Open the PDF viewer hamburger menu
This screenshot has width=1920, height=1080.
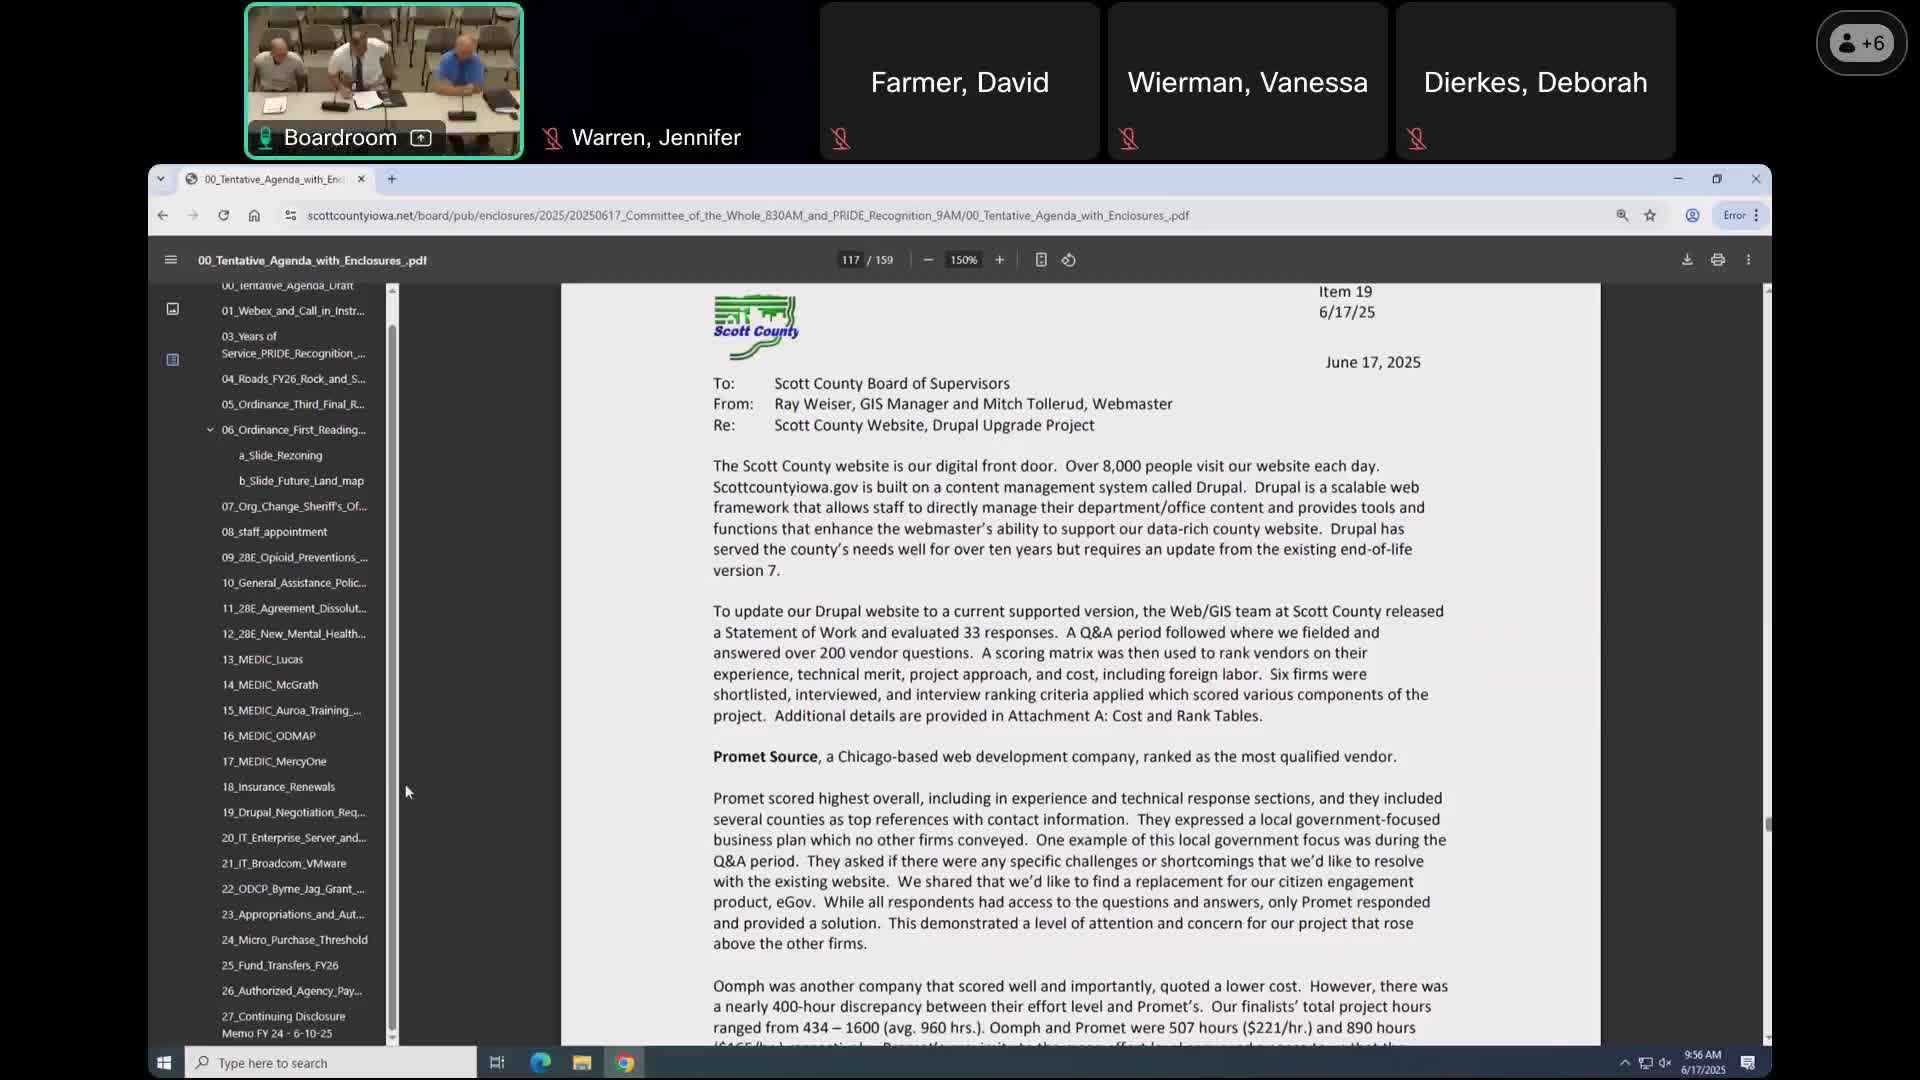click(x=170, y=260)
